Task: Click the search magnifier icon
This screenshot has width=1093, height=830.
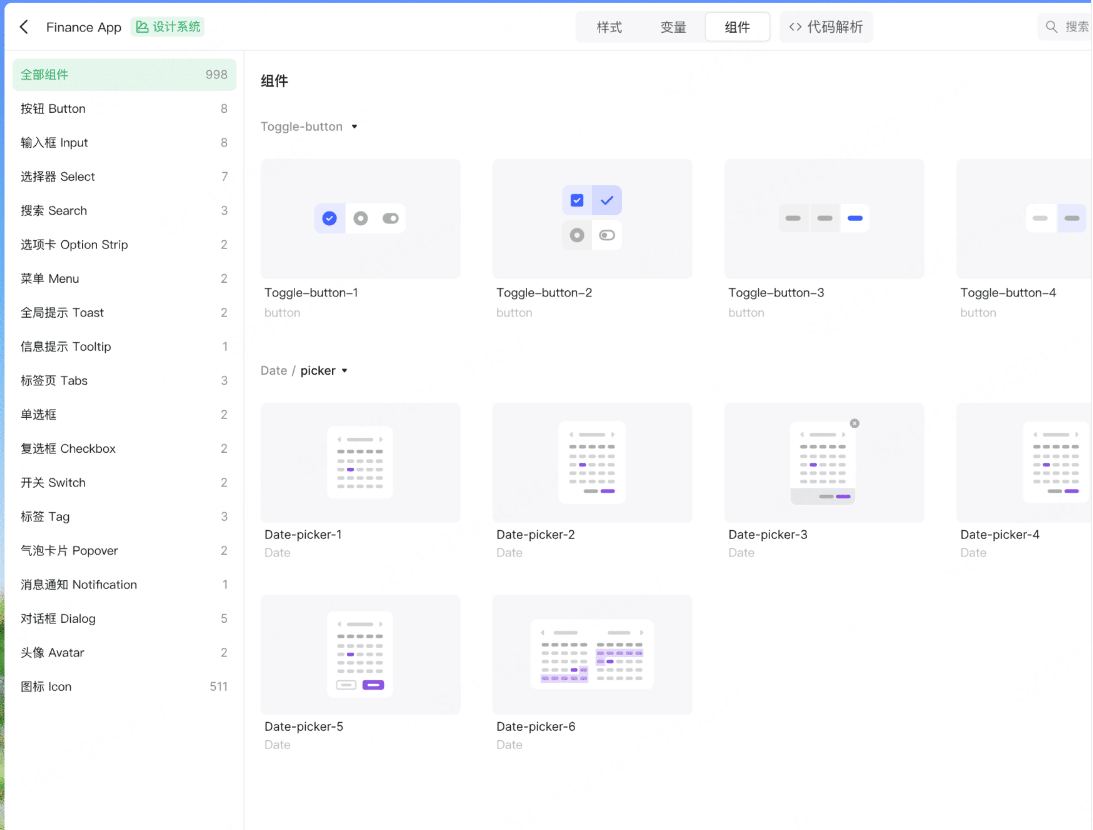Action: pos(1051,27)
